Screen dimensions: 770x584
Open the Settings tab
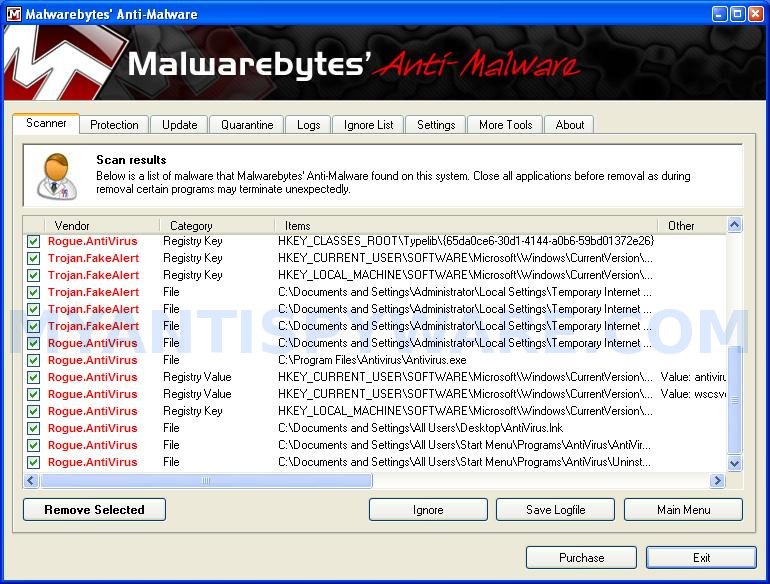[x=436, y=125]
